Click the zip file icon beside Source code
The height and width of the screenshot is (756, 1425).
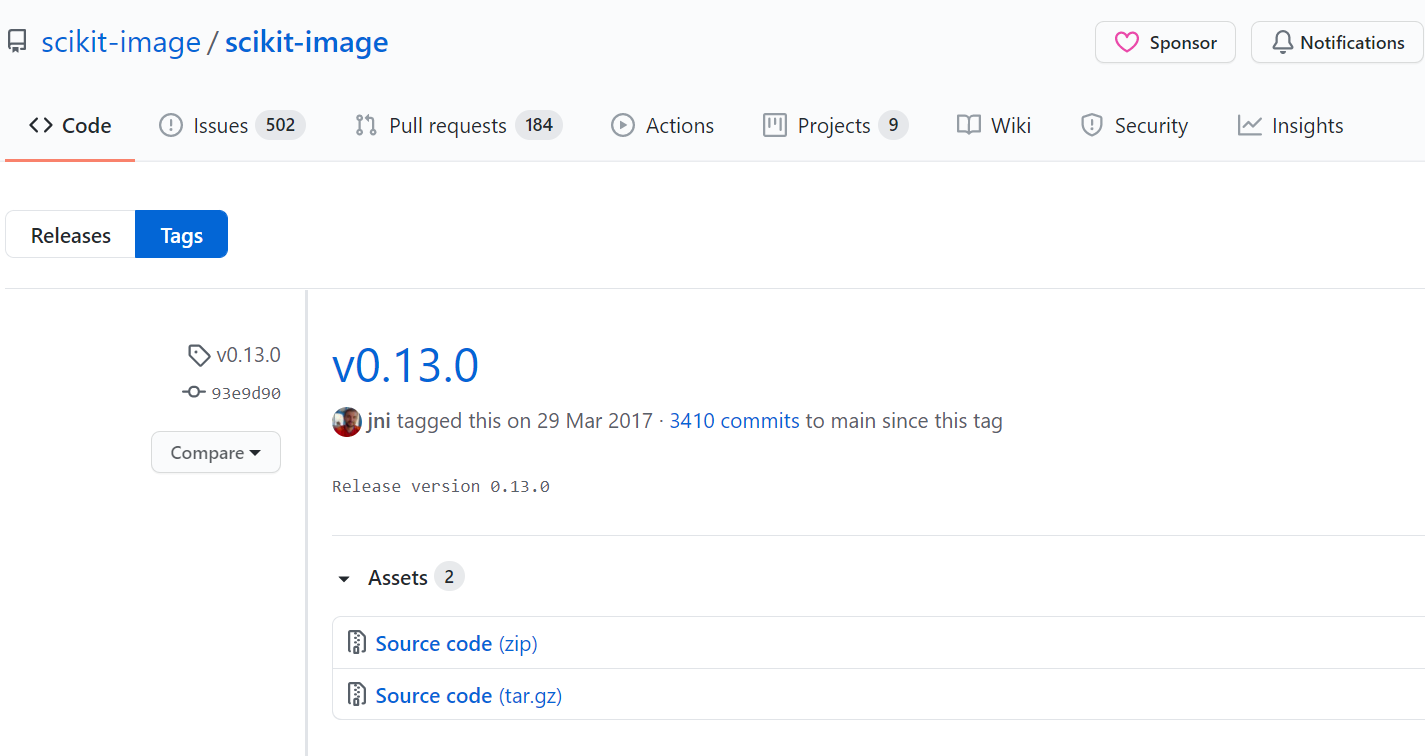(357, 642)
